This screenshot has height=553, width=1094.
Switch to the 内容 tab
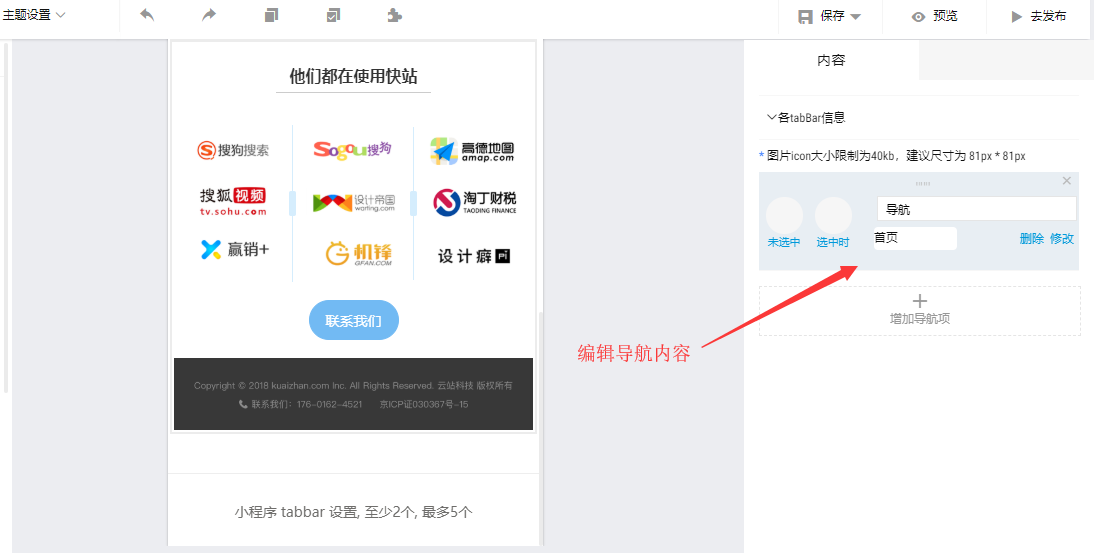(831, 60)
